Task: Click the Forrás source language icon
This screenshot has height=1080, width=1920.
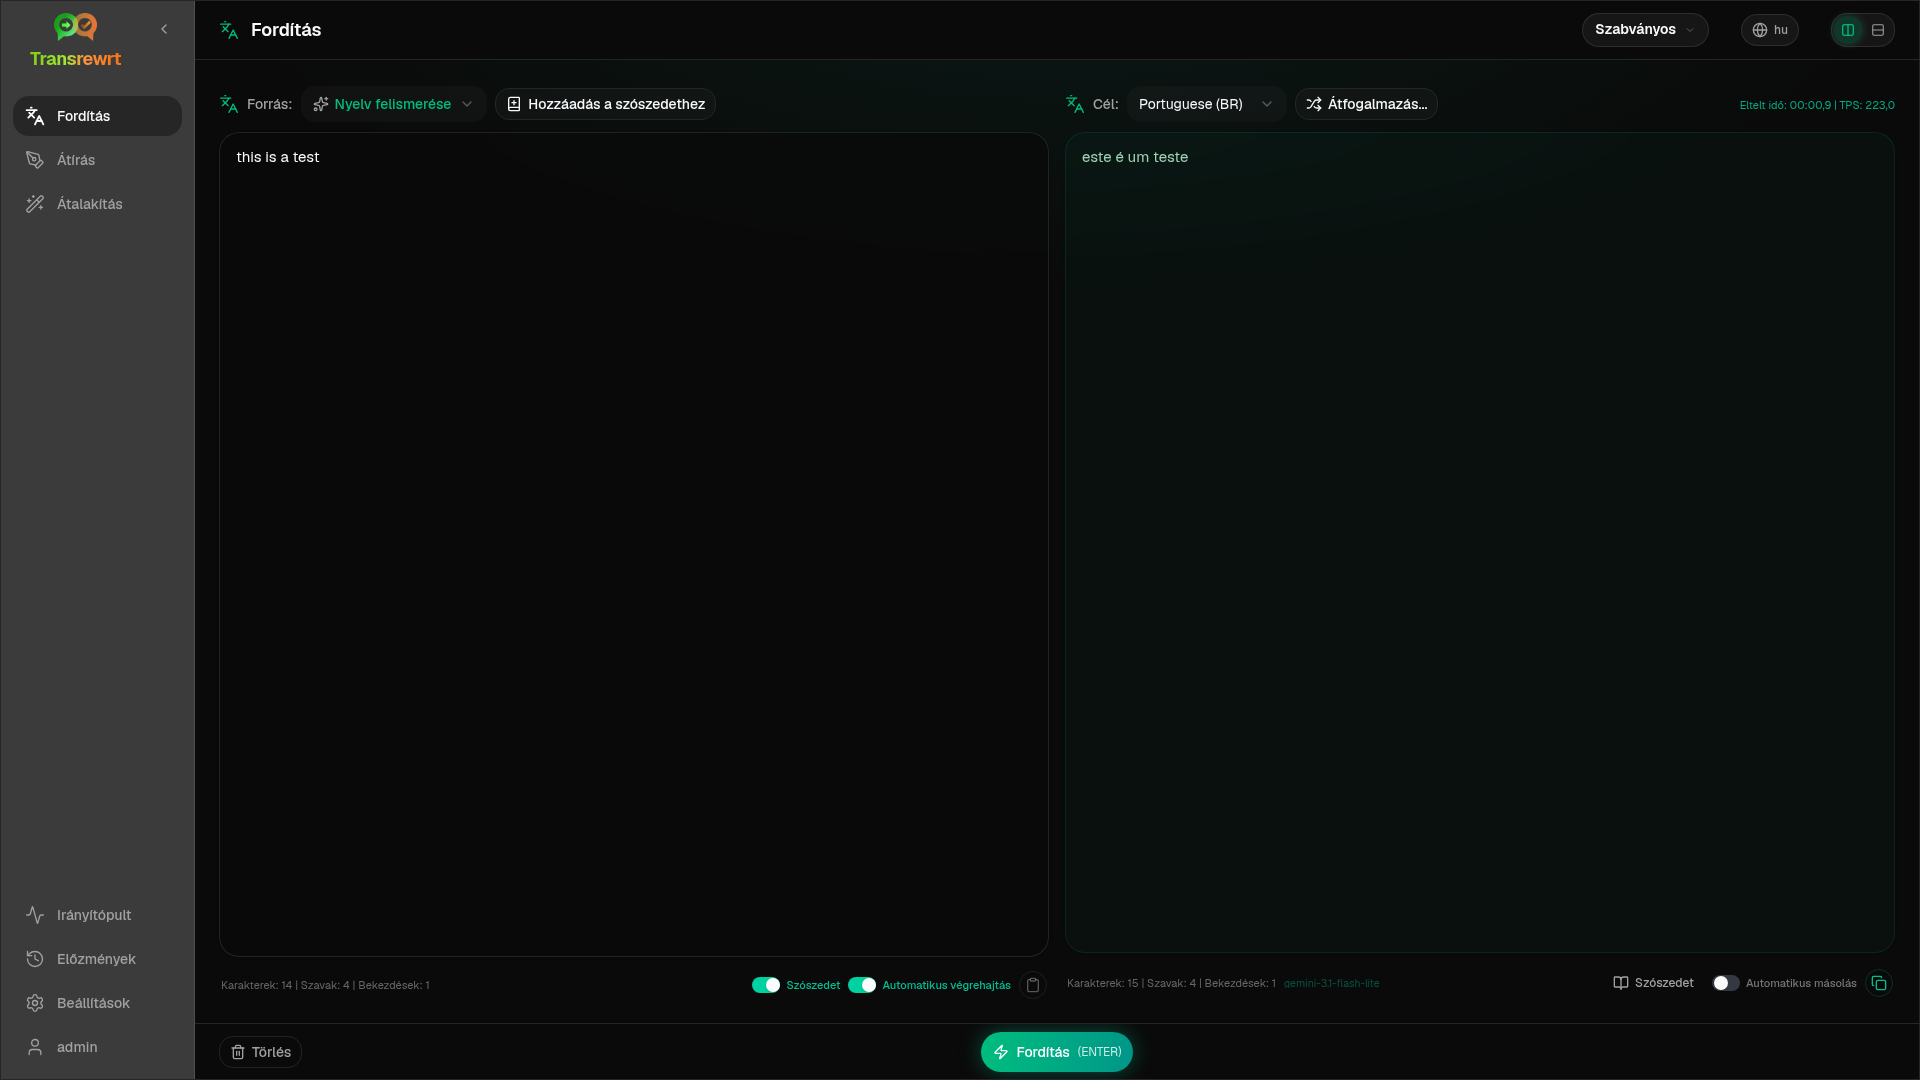Action: click(229, 104)
